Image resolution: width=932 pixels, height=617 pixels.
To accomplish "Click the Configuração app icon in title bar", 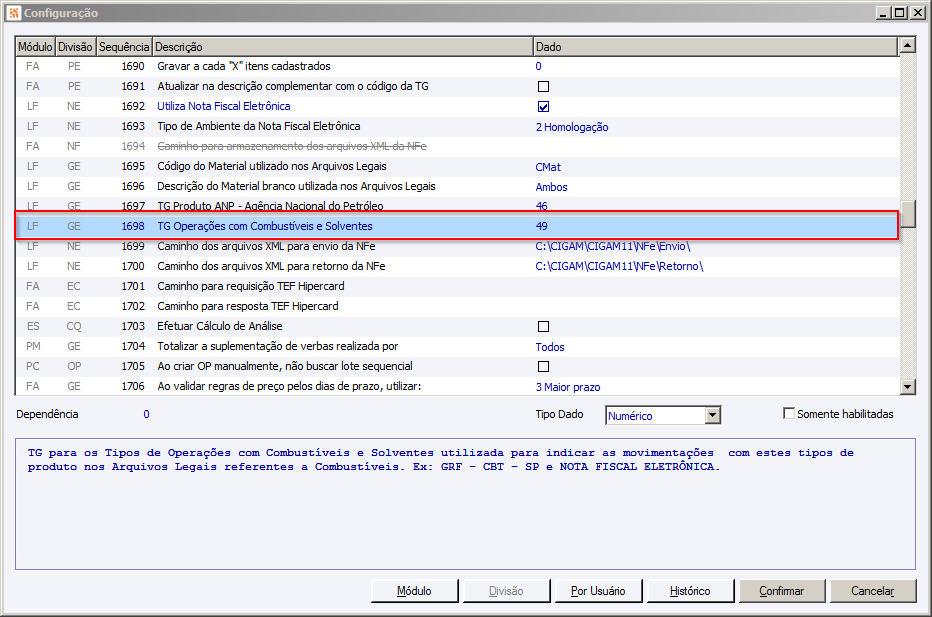I will tap(14, 12).
